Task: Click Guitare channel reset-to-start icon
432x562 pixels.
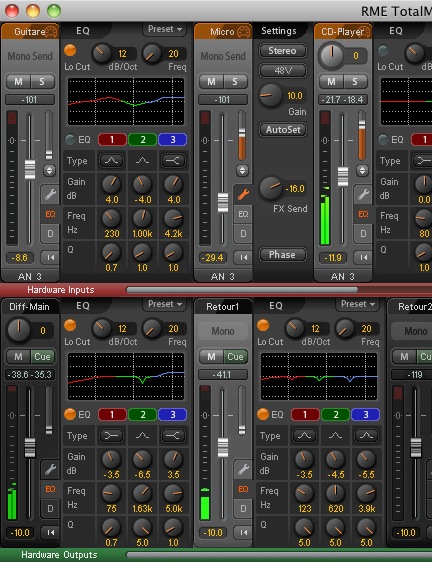Action: point(50,257)
